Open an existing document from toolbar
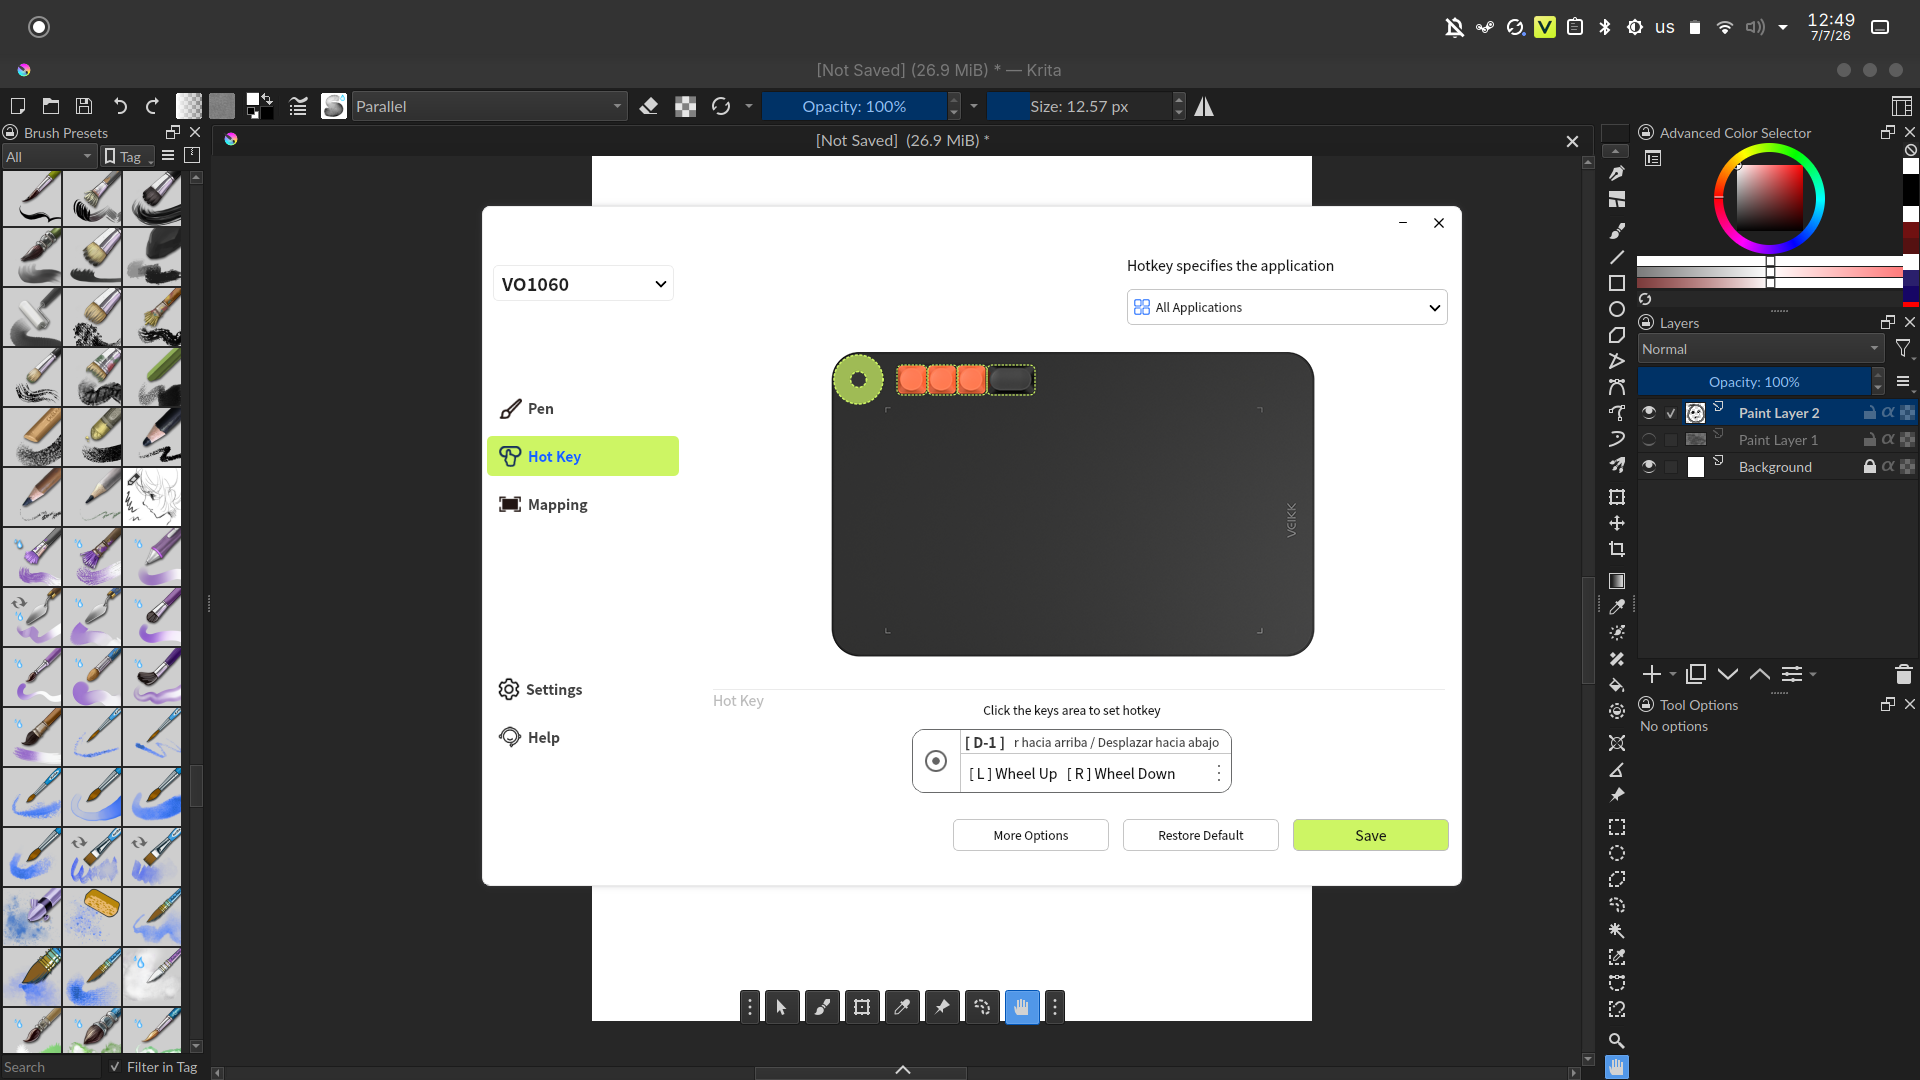This screenshot has height=1080, width=1920. point(51,106)
